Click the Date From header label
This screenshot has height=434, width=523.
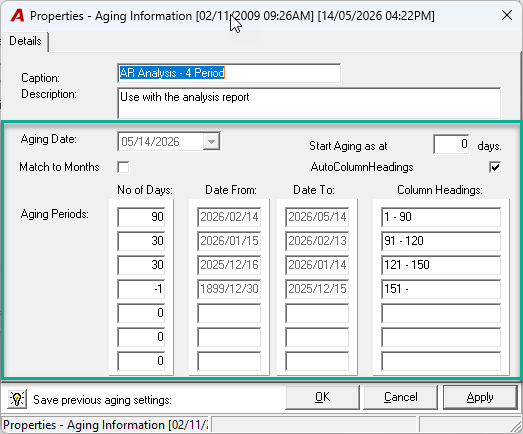coord(231,190)
